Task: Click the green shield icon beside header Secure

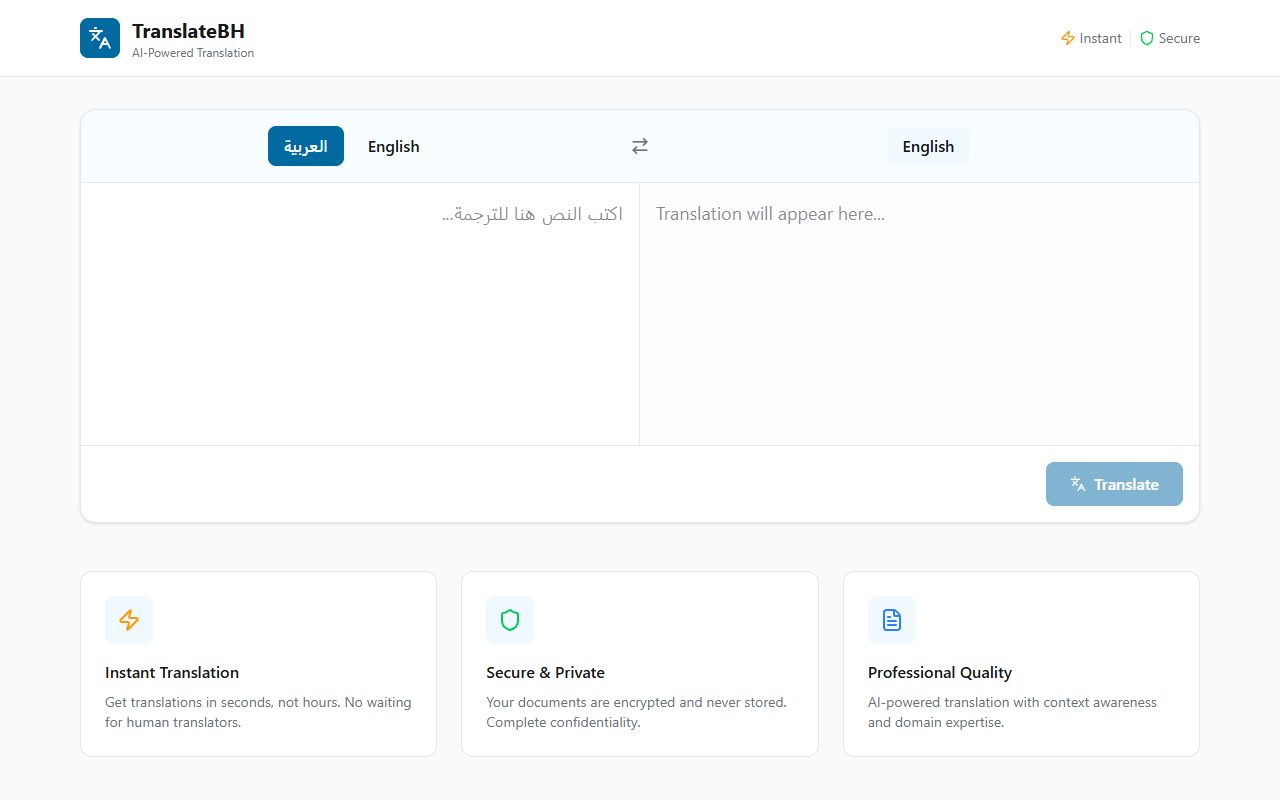Action: click(x=1147, y=38)
